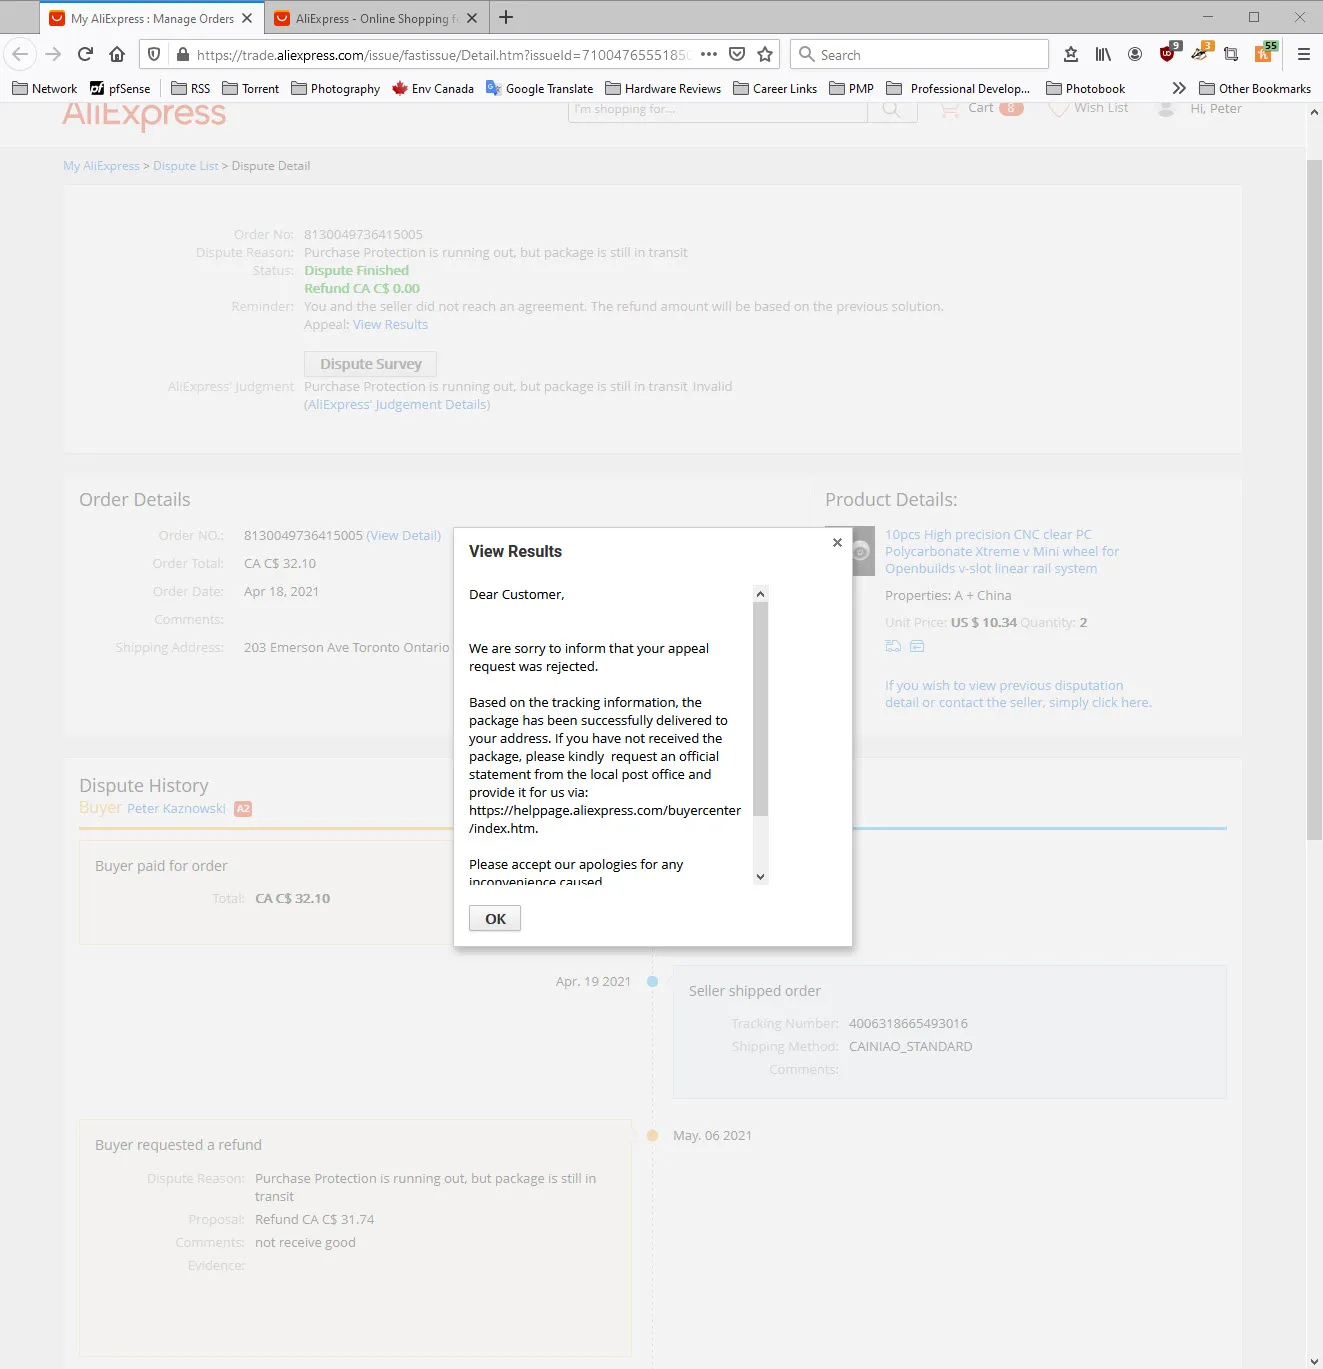1323x1369 pixels.
Task: Open the Torrent bookmarks folder
Action: (251, 88)
